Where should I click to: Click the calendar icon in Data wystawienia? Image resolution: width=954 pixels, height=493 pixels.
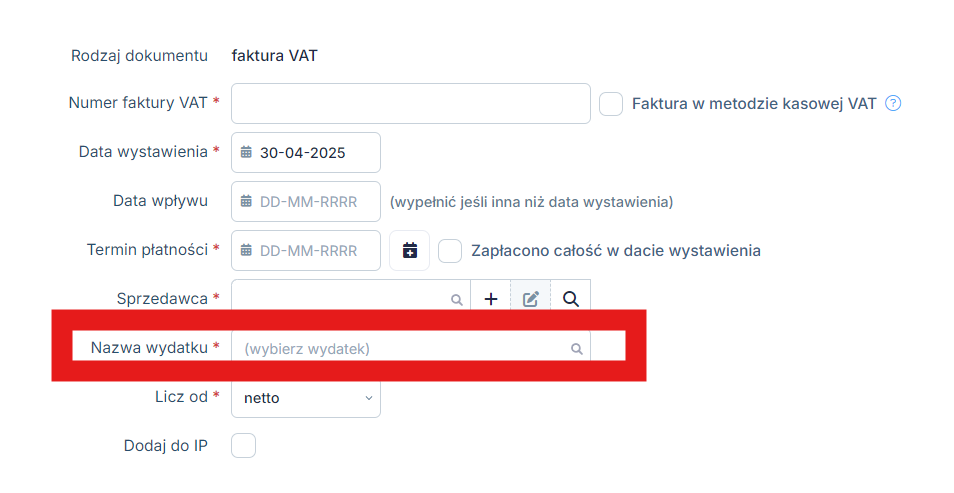click(246, 152)
